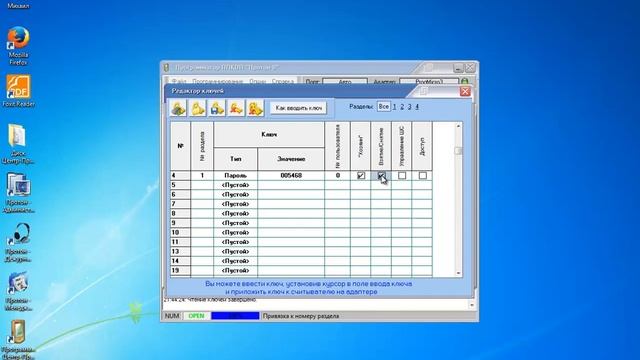
Task: Select the '<Пустой>' type cell in row 11
Action: tap(236, 242)
